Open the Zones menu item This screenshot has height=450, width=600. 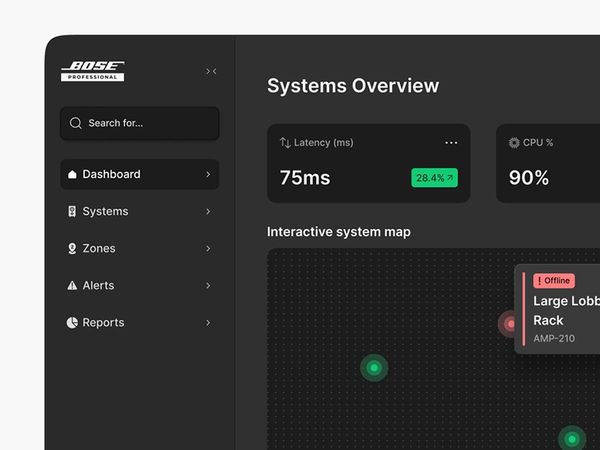pos(140,248)
